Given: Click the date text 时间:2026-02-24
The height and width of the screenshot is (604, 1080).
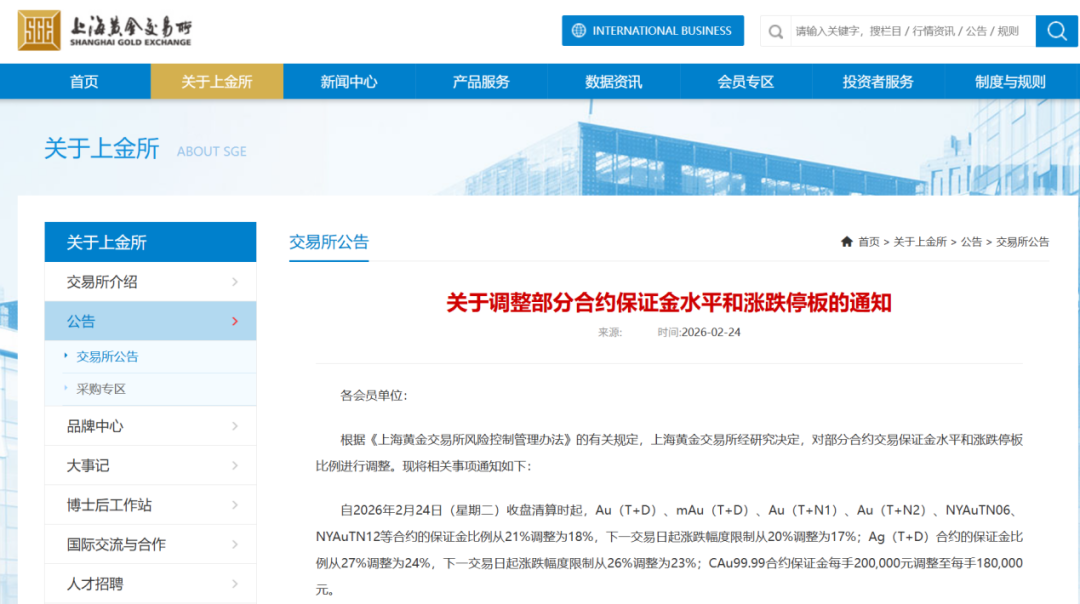Looking at the screenshot, I should [699, 332].
